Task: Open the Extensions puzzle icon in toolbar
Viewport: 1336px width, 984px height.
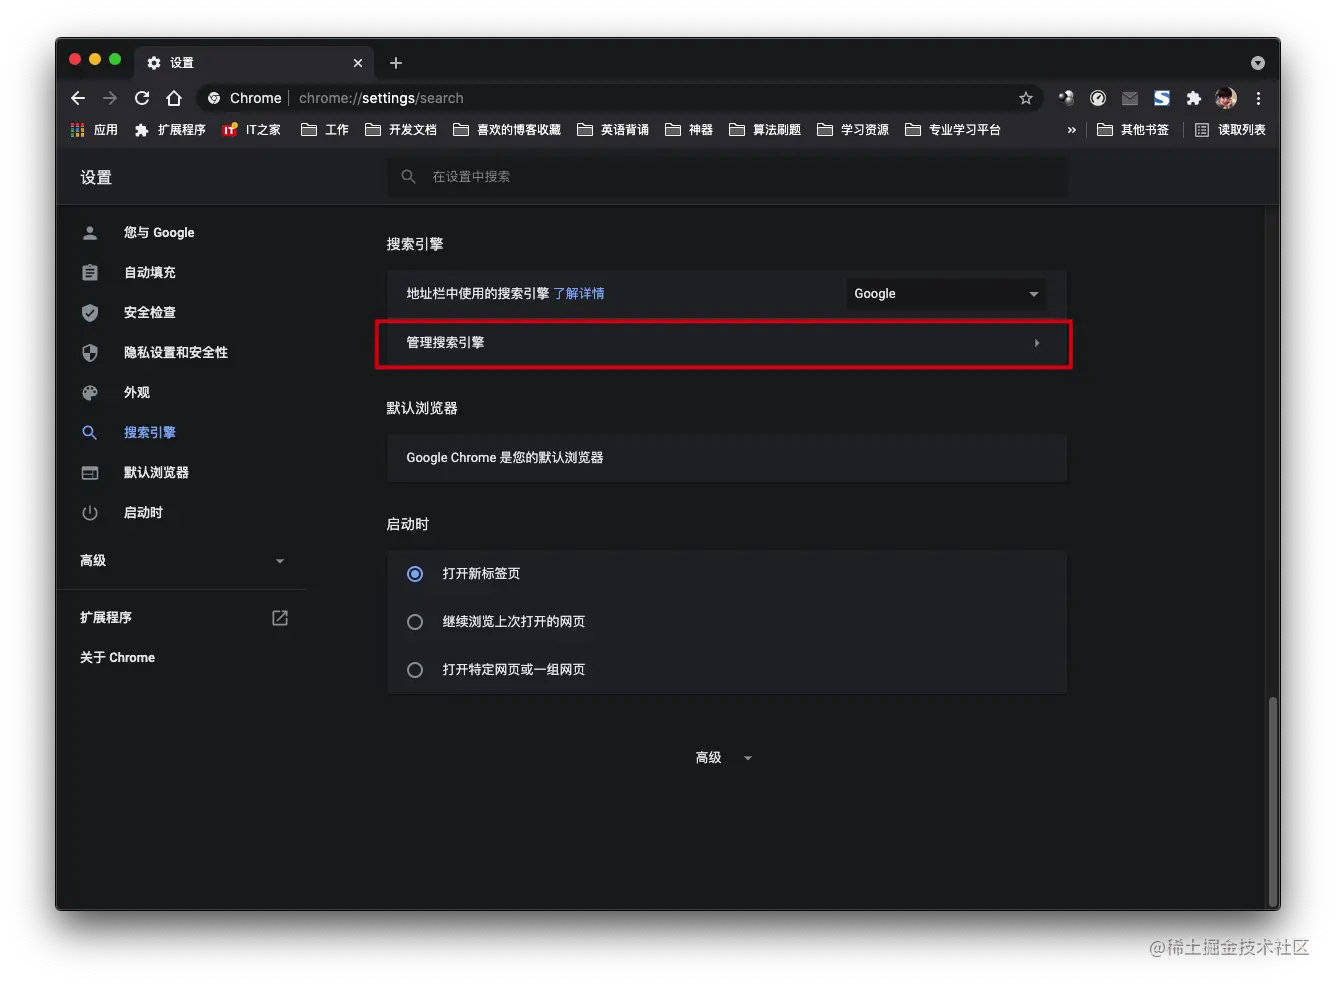Action: 1193,98
